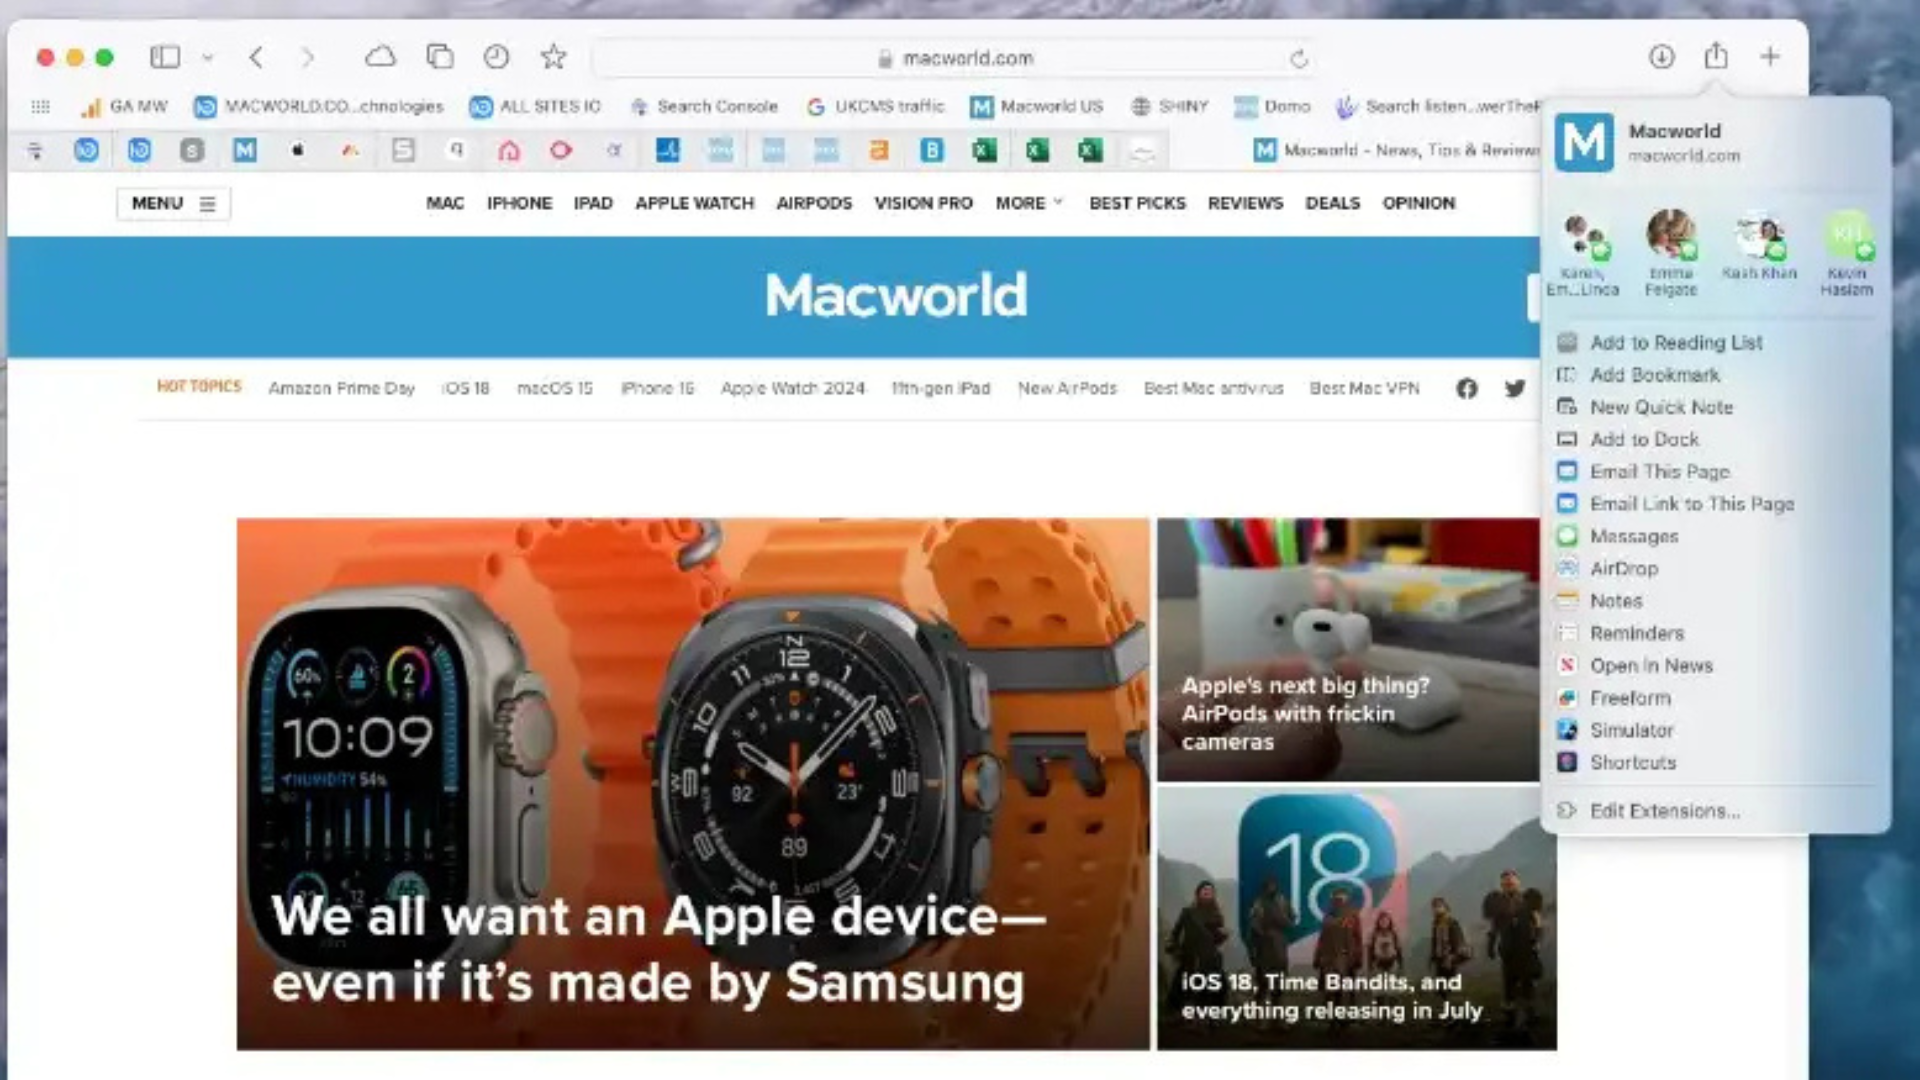Toggle the sidebar visibility button
This screenshot has width=1920, height=1080.
coord(166,57)
